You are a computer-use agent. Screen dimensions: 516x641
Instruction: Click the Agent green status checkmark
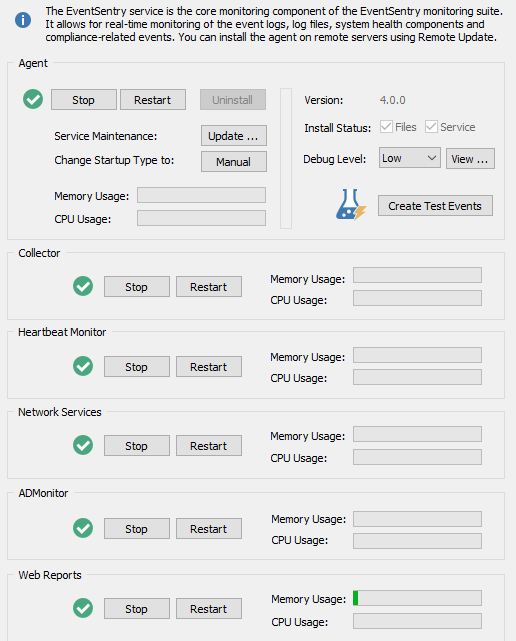33,99
